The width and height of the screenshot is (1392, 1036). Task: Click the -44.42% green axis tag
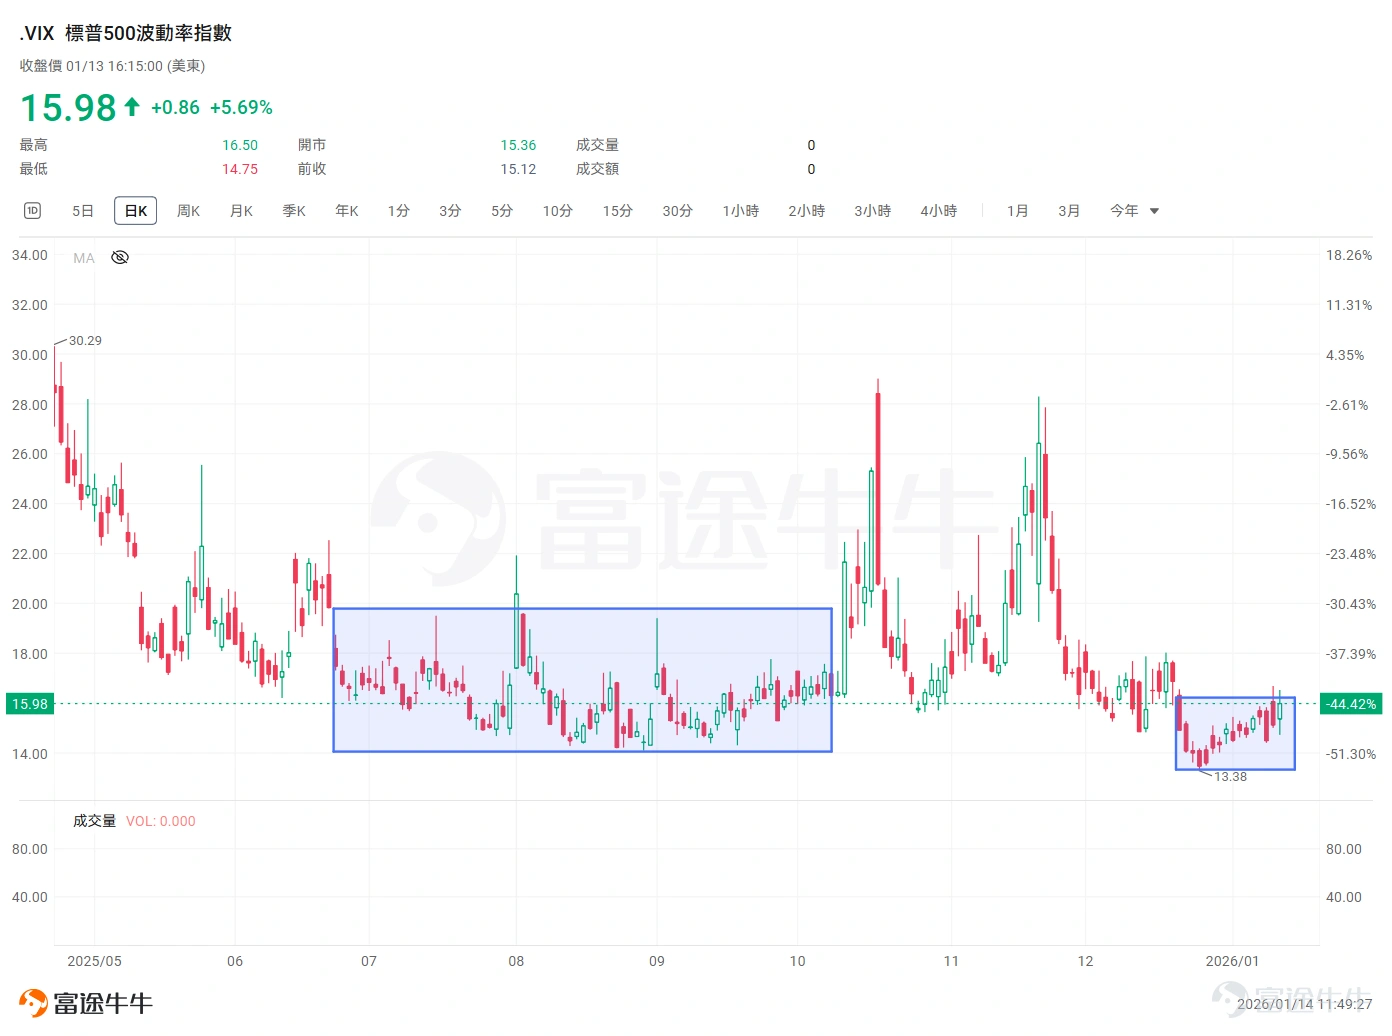(x=1351, y=704)
